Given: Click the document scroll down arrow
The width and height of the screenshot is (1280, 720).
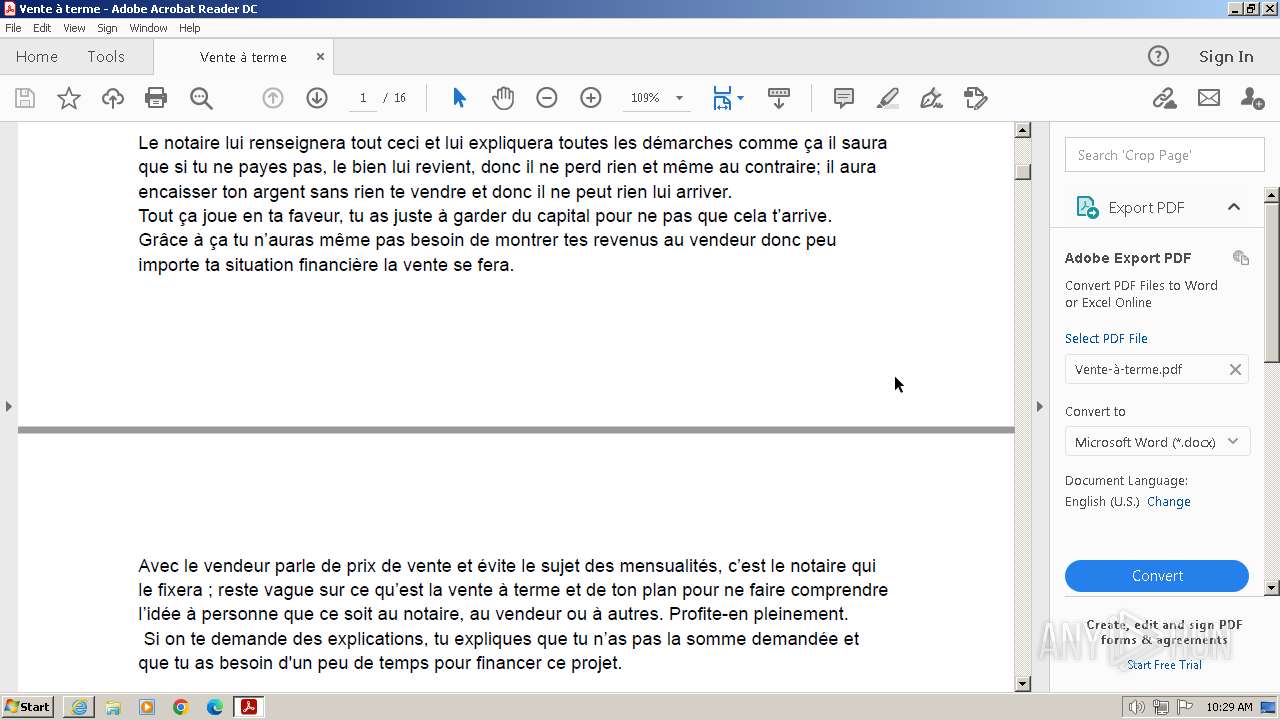Looking at the screenshot, I should (1022, 684).
